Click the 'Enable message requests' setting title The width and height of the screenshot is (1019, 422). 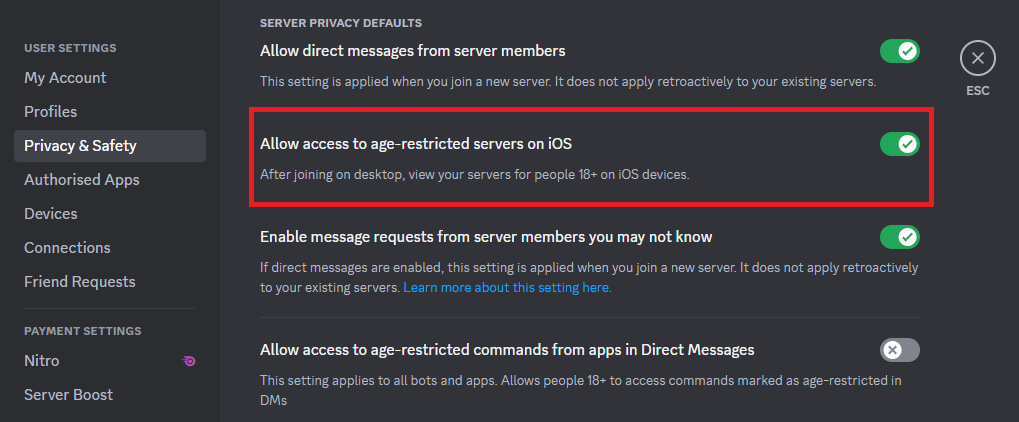click(x=485, y=237)
